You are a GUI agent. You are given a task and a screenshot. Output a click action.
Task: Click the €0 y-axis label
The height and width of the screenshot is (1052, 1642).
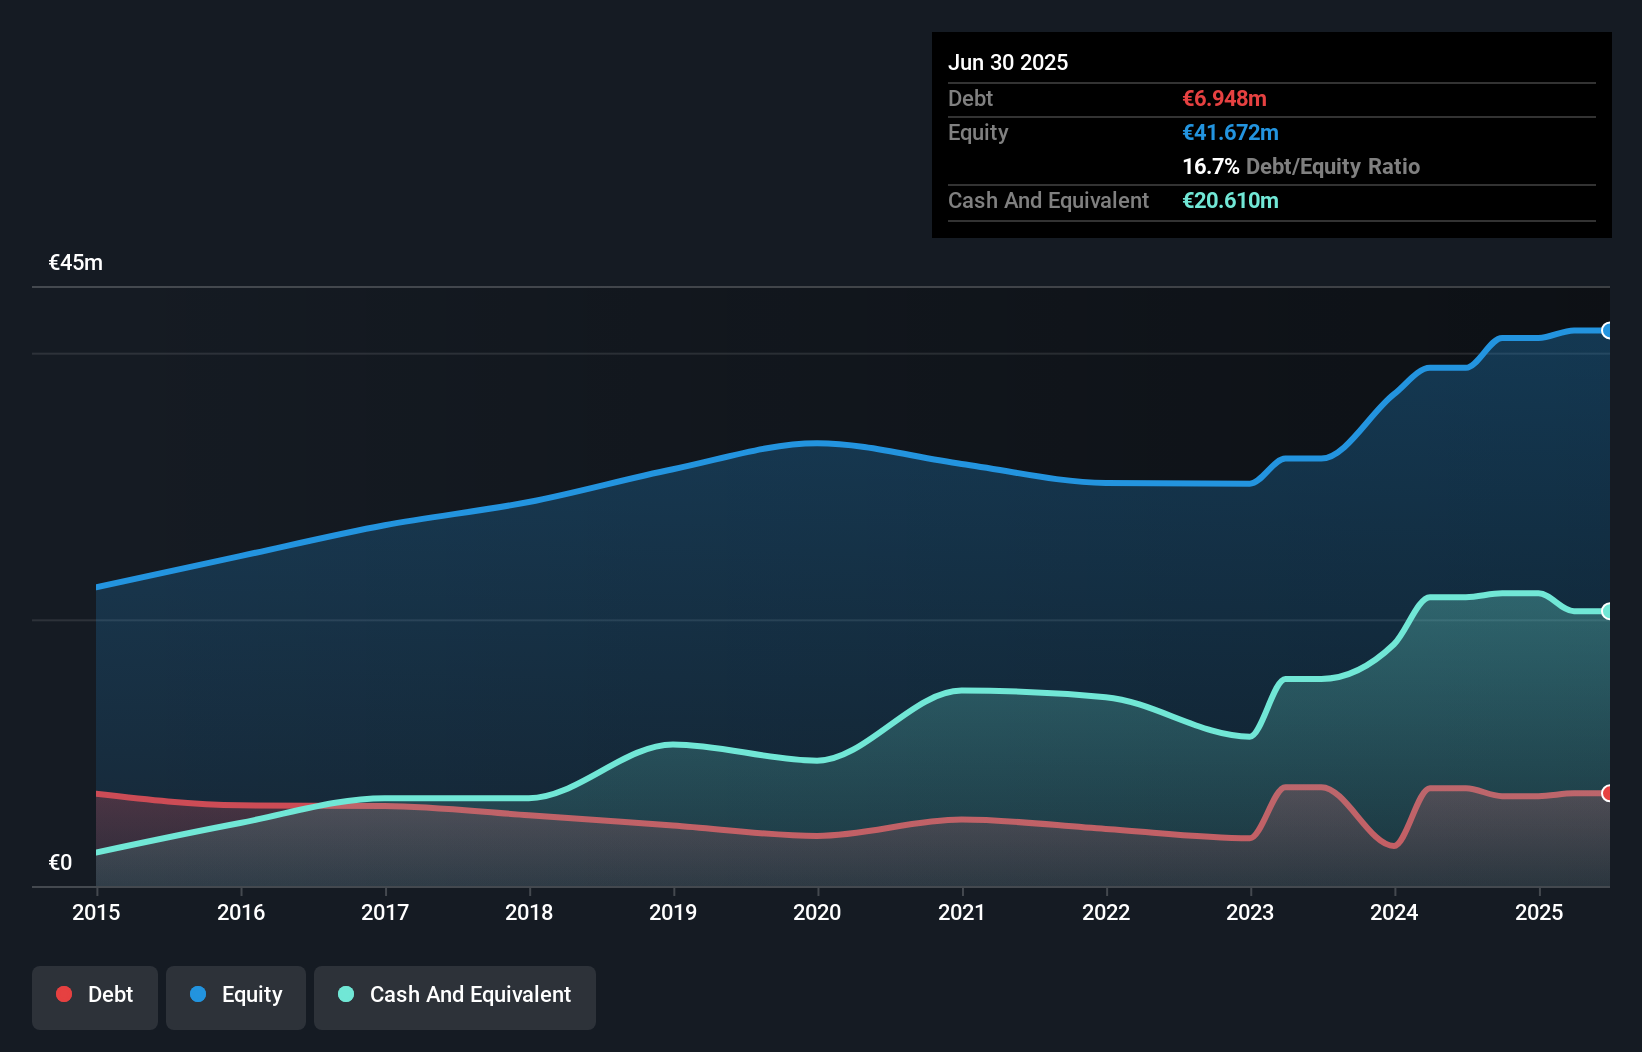[x=60, y=862]
